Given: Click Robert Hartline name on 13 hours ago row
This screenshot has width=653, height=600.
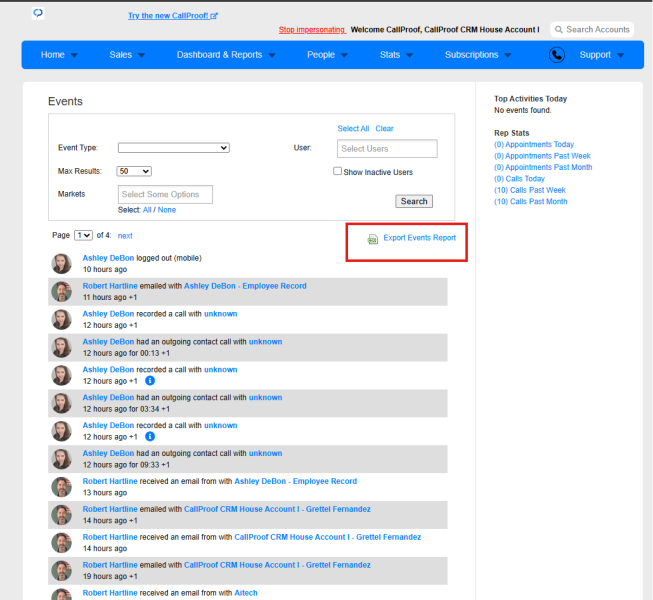Looking at the screenshot, I should point(110,481).
